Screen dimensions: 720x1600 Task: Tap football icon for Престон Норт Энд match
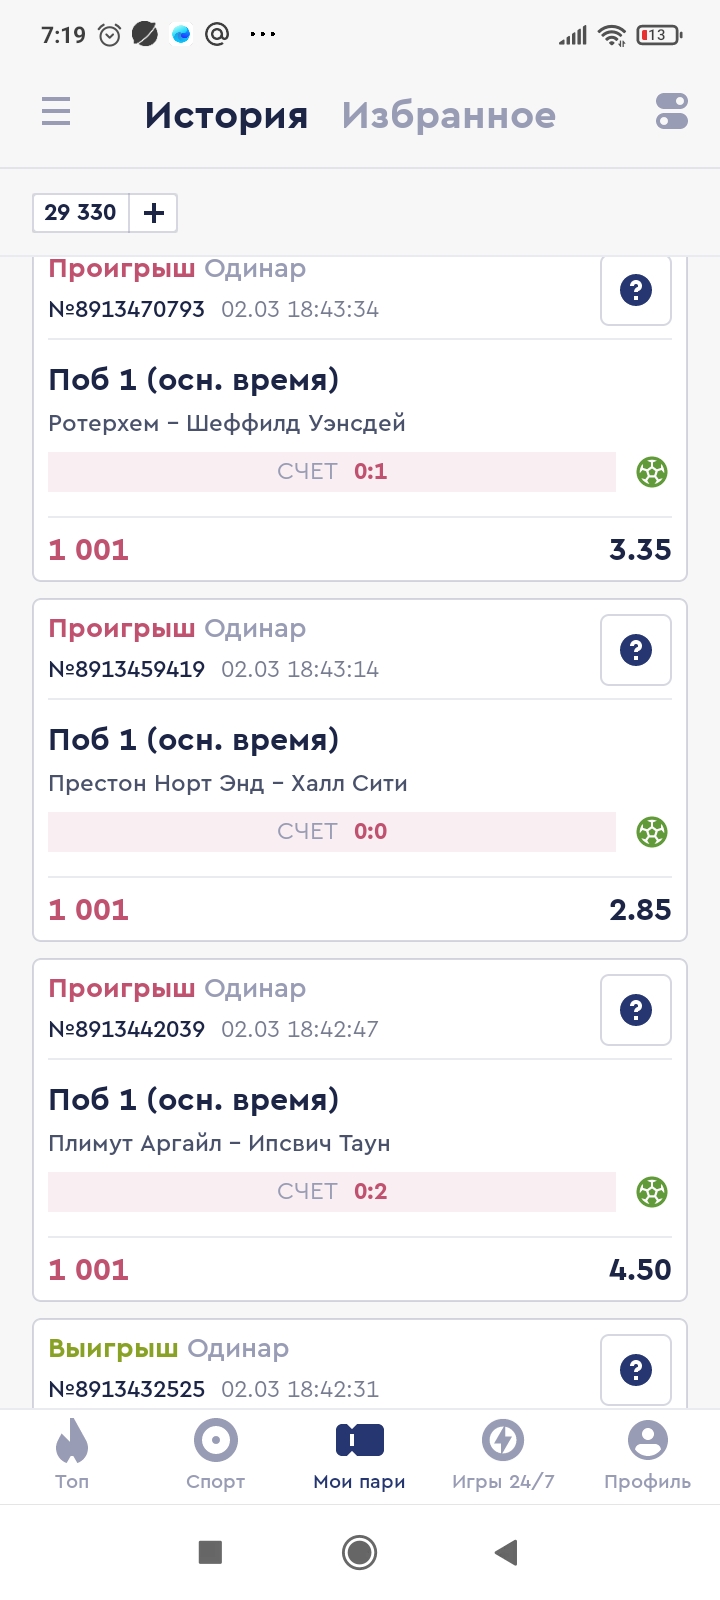(x=652, y=832)
